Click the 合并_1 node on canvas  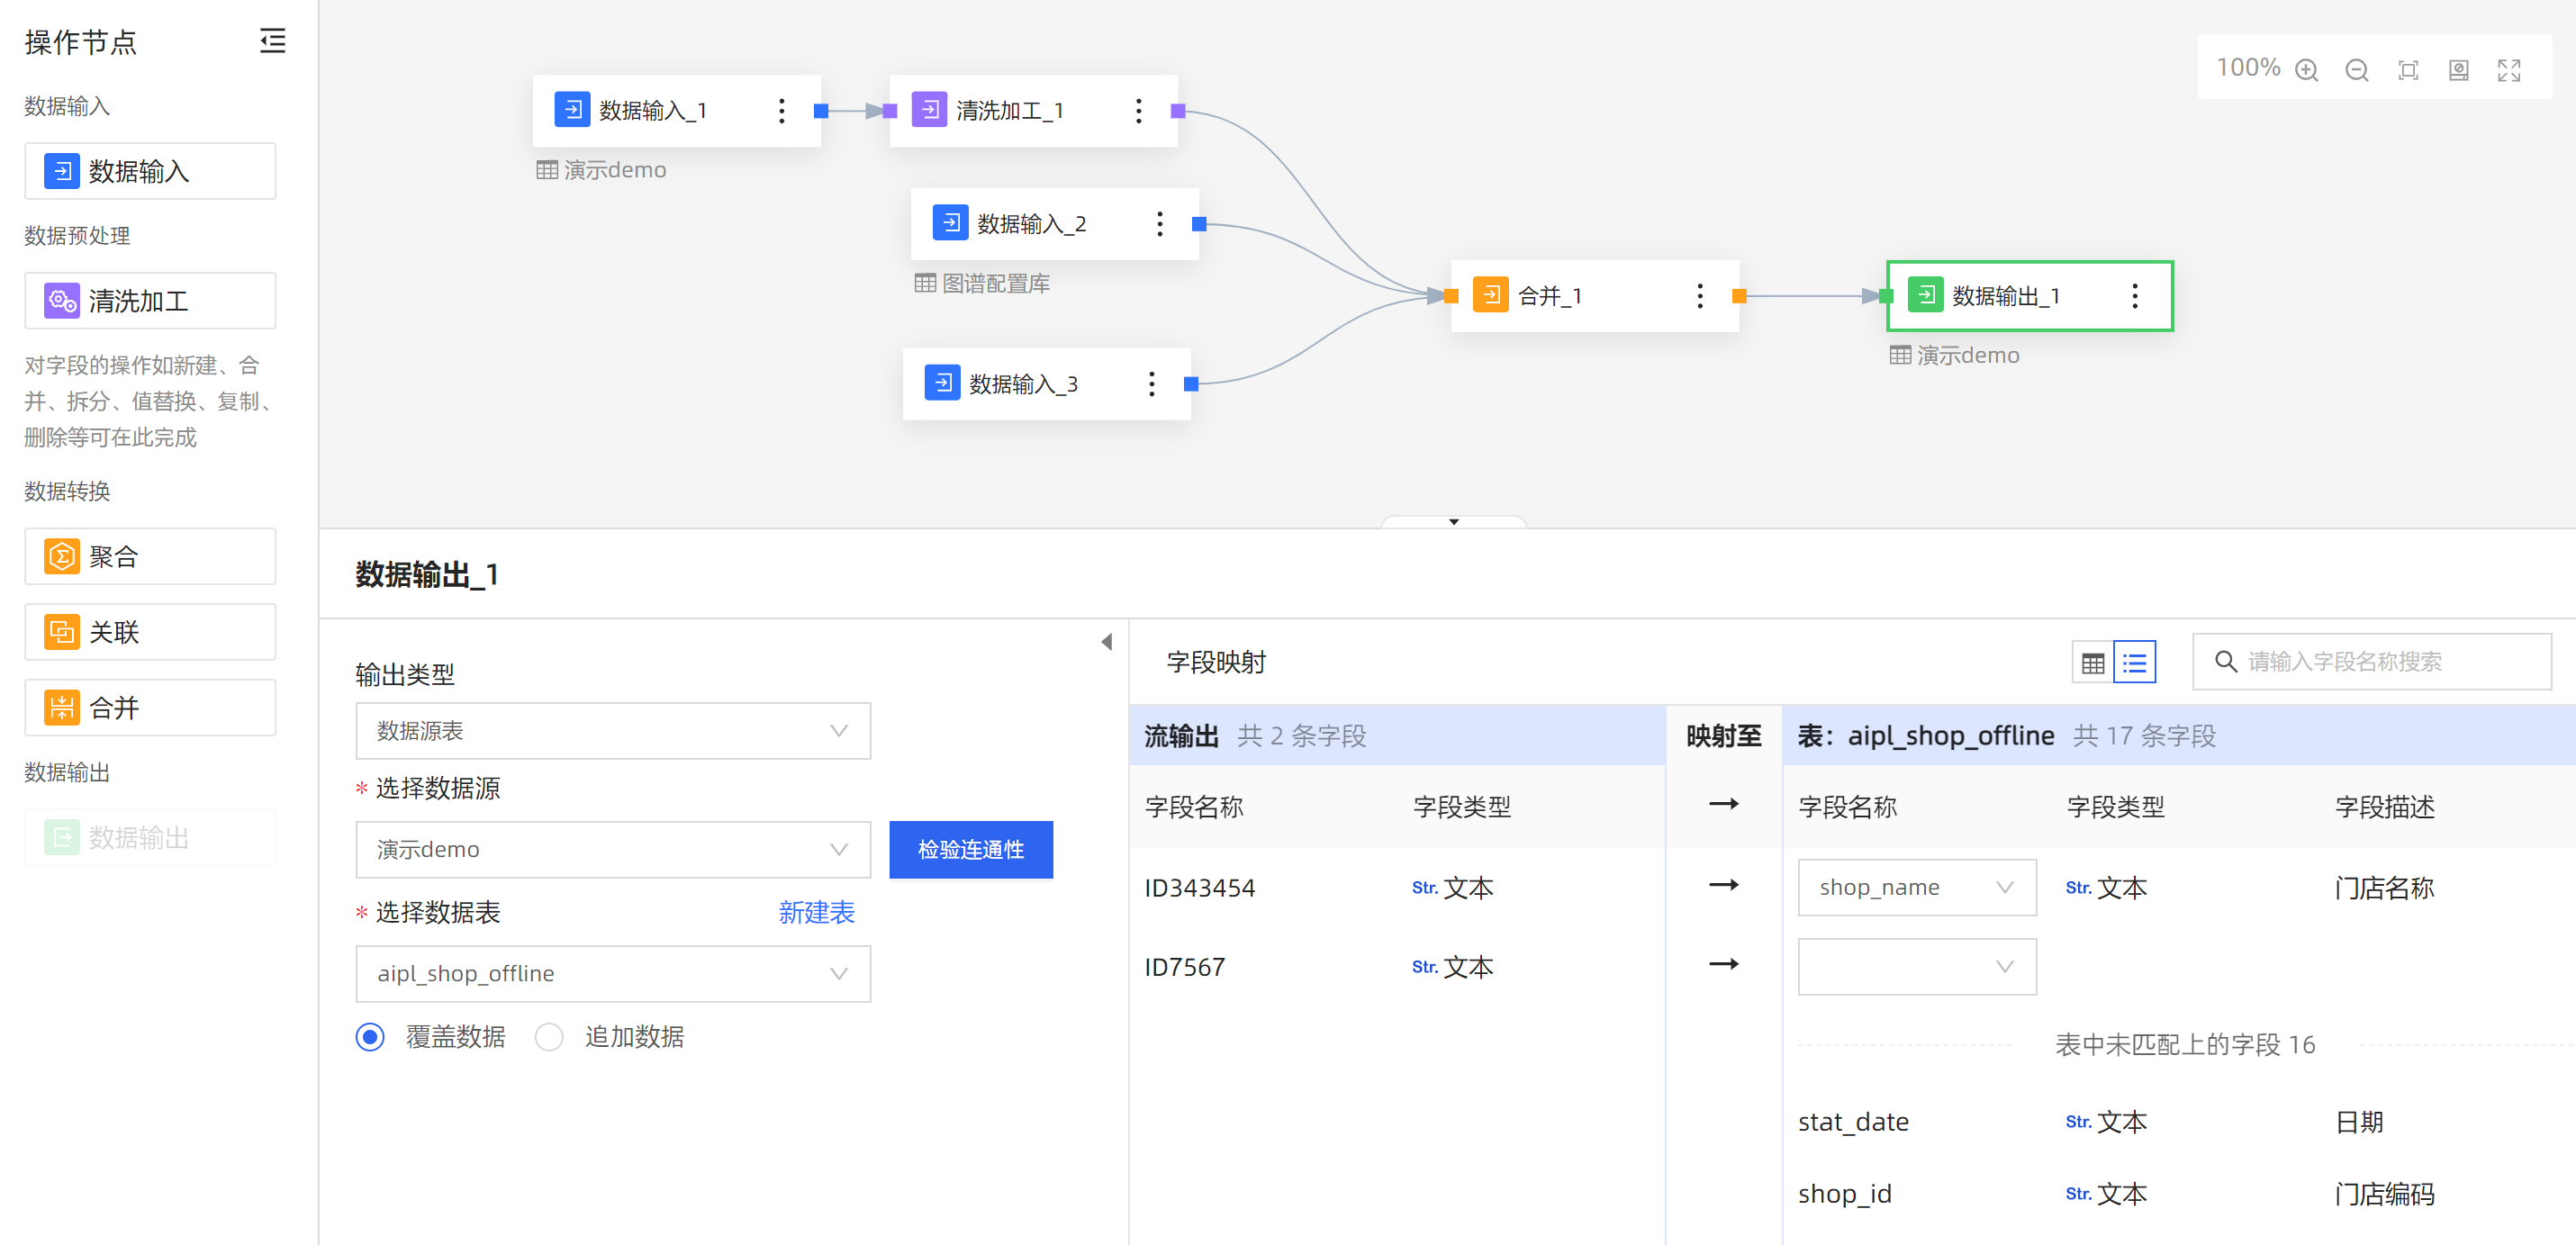pos(1595,296)
